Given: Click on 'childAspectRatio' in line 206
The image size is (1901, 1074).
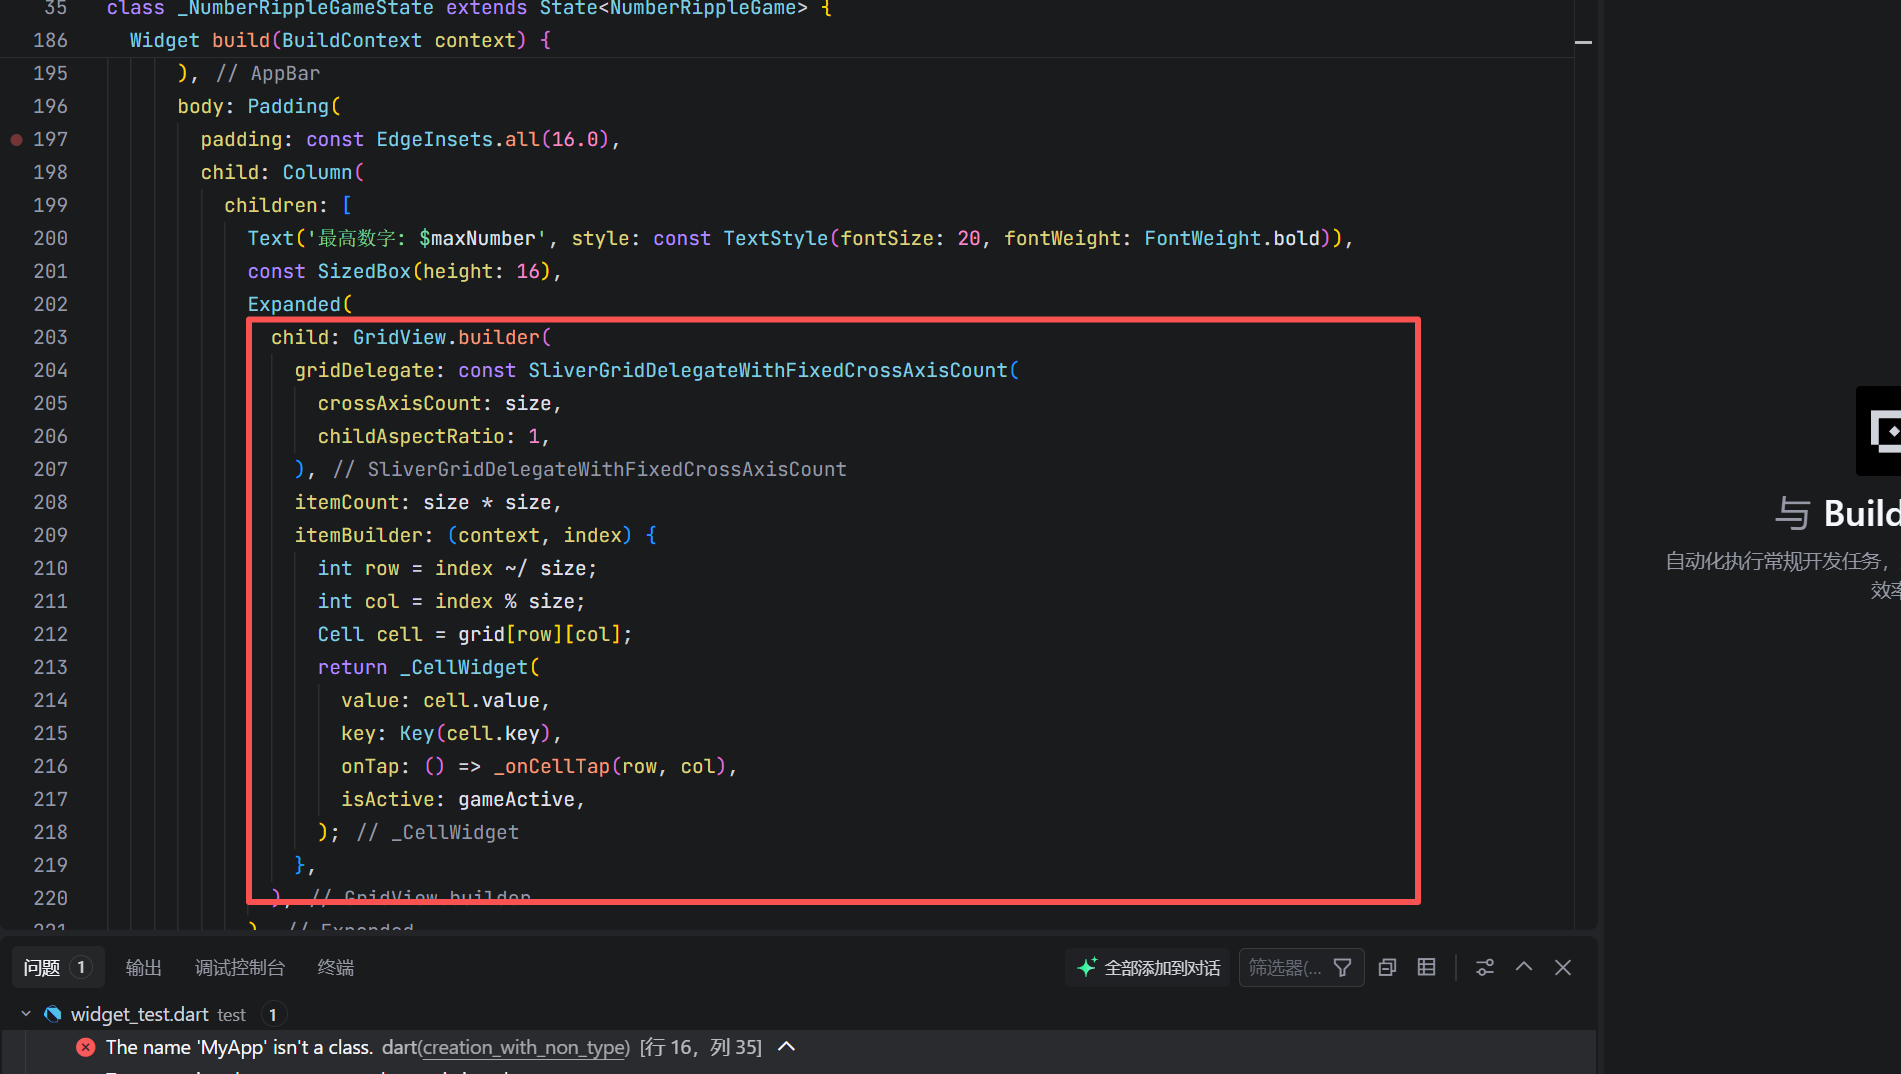Looking at the screenshot, I should pyautogui.click(x=411, y=437).
